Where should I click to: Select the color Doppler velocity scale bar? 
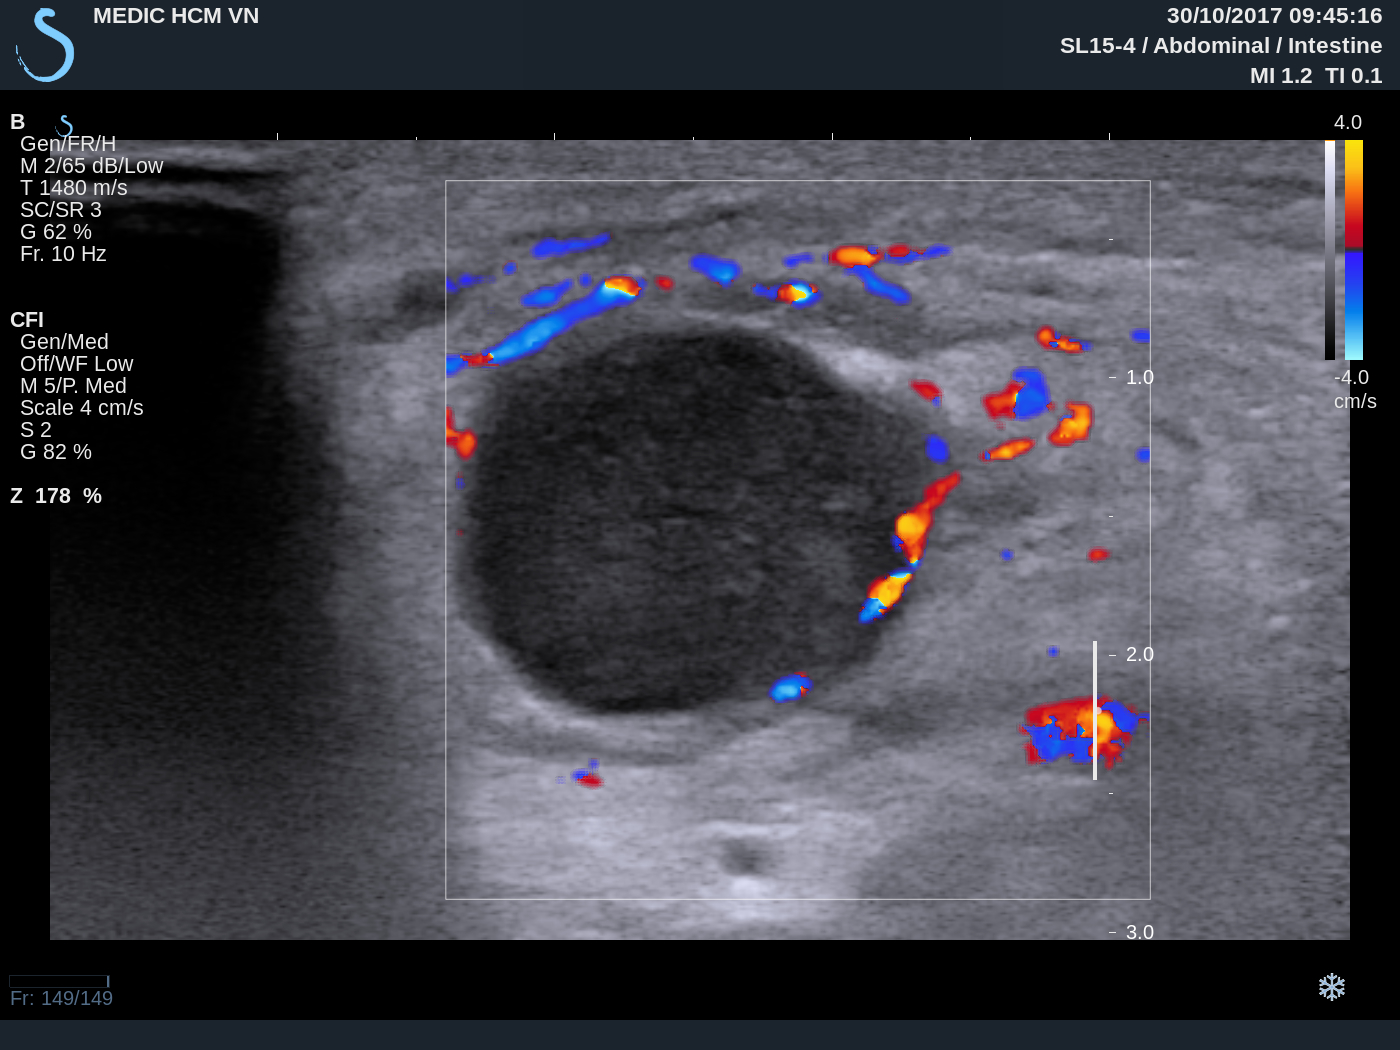click(x=1356, y=248)
